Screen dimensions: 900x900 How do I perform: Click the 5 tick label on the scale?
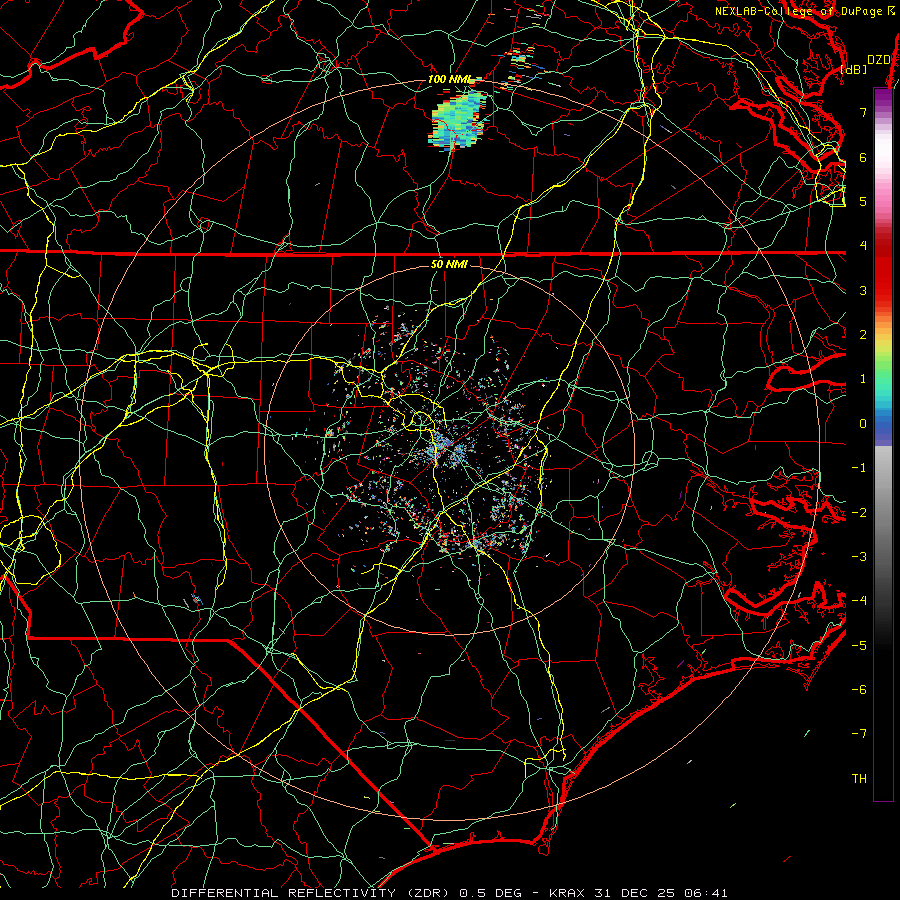click(863, 201)
